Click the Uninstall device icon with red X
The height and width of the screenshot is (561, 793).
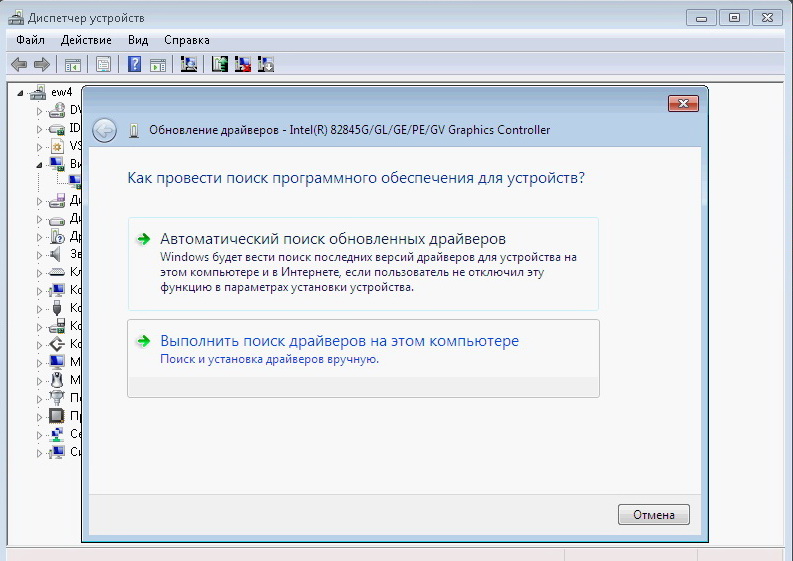[243, 64]
